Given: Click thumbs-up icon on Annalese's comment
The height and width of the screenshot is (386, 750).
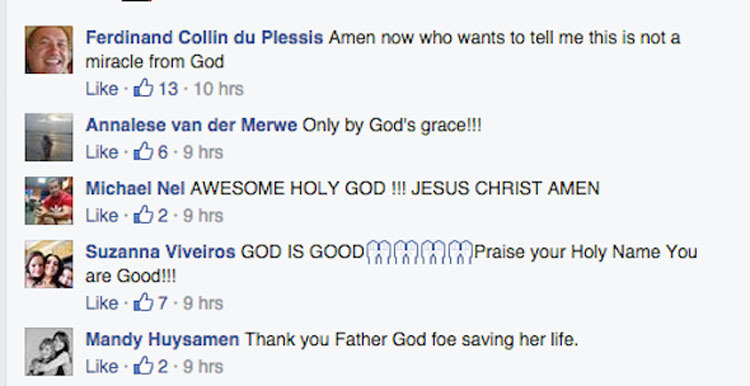Looking at the screenshot, I should click(143, 152).
